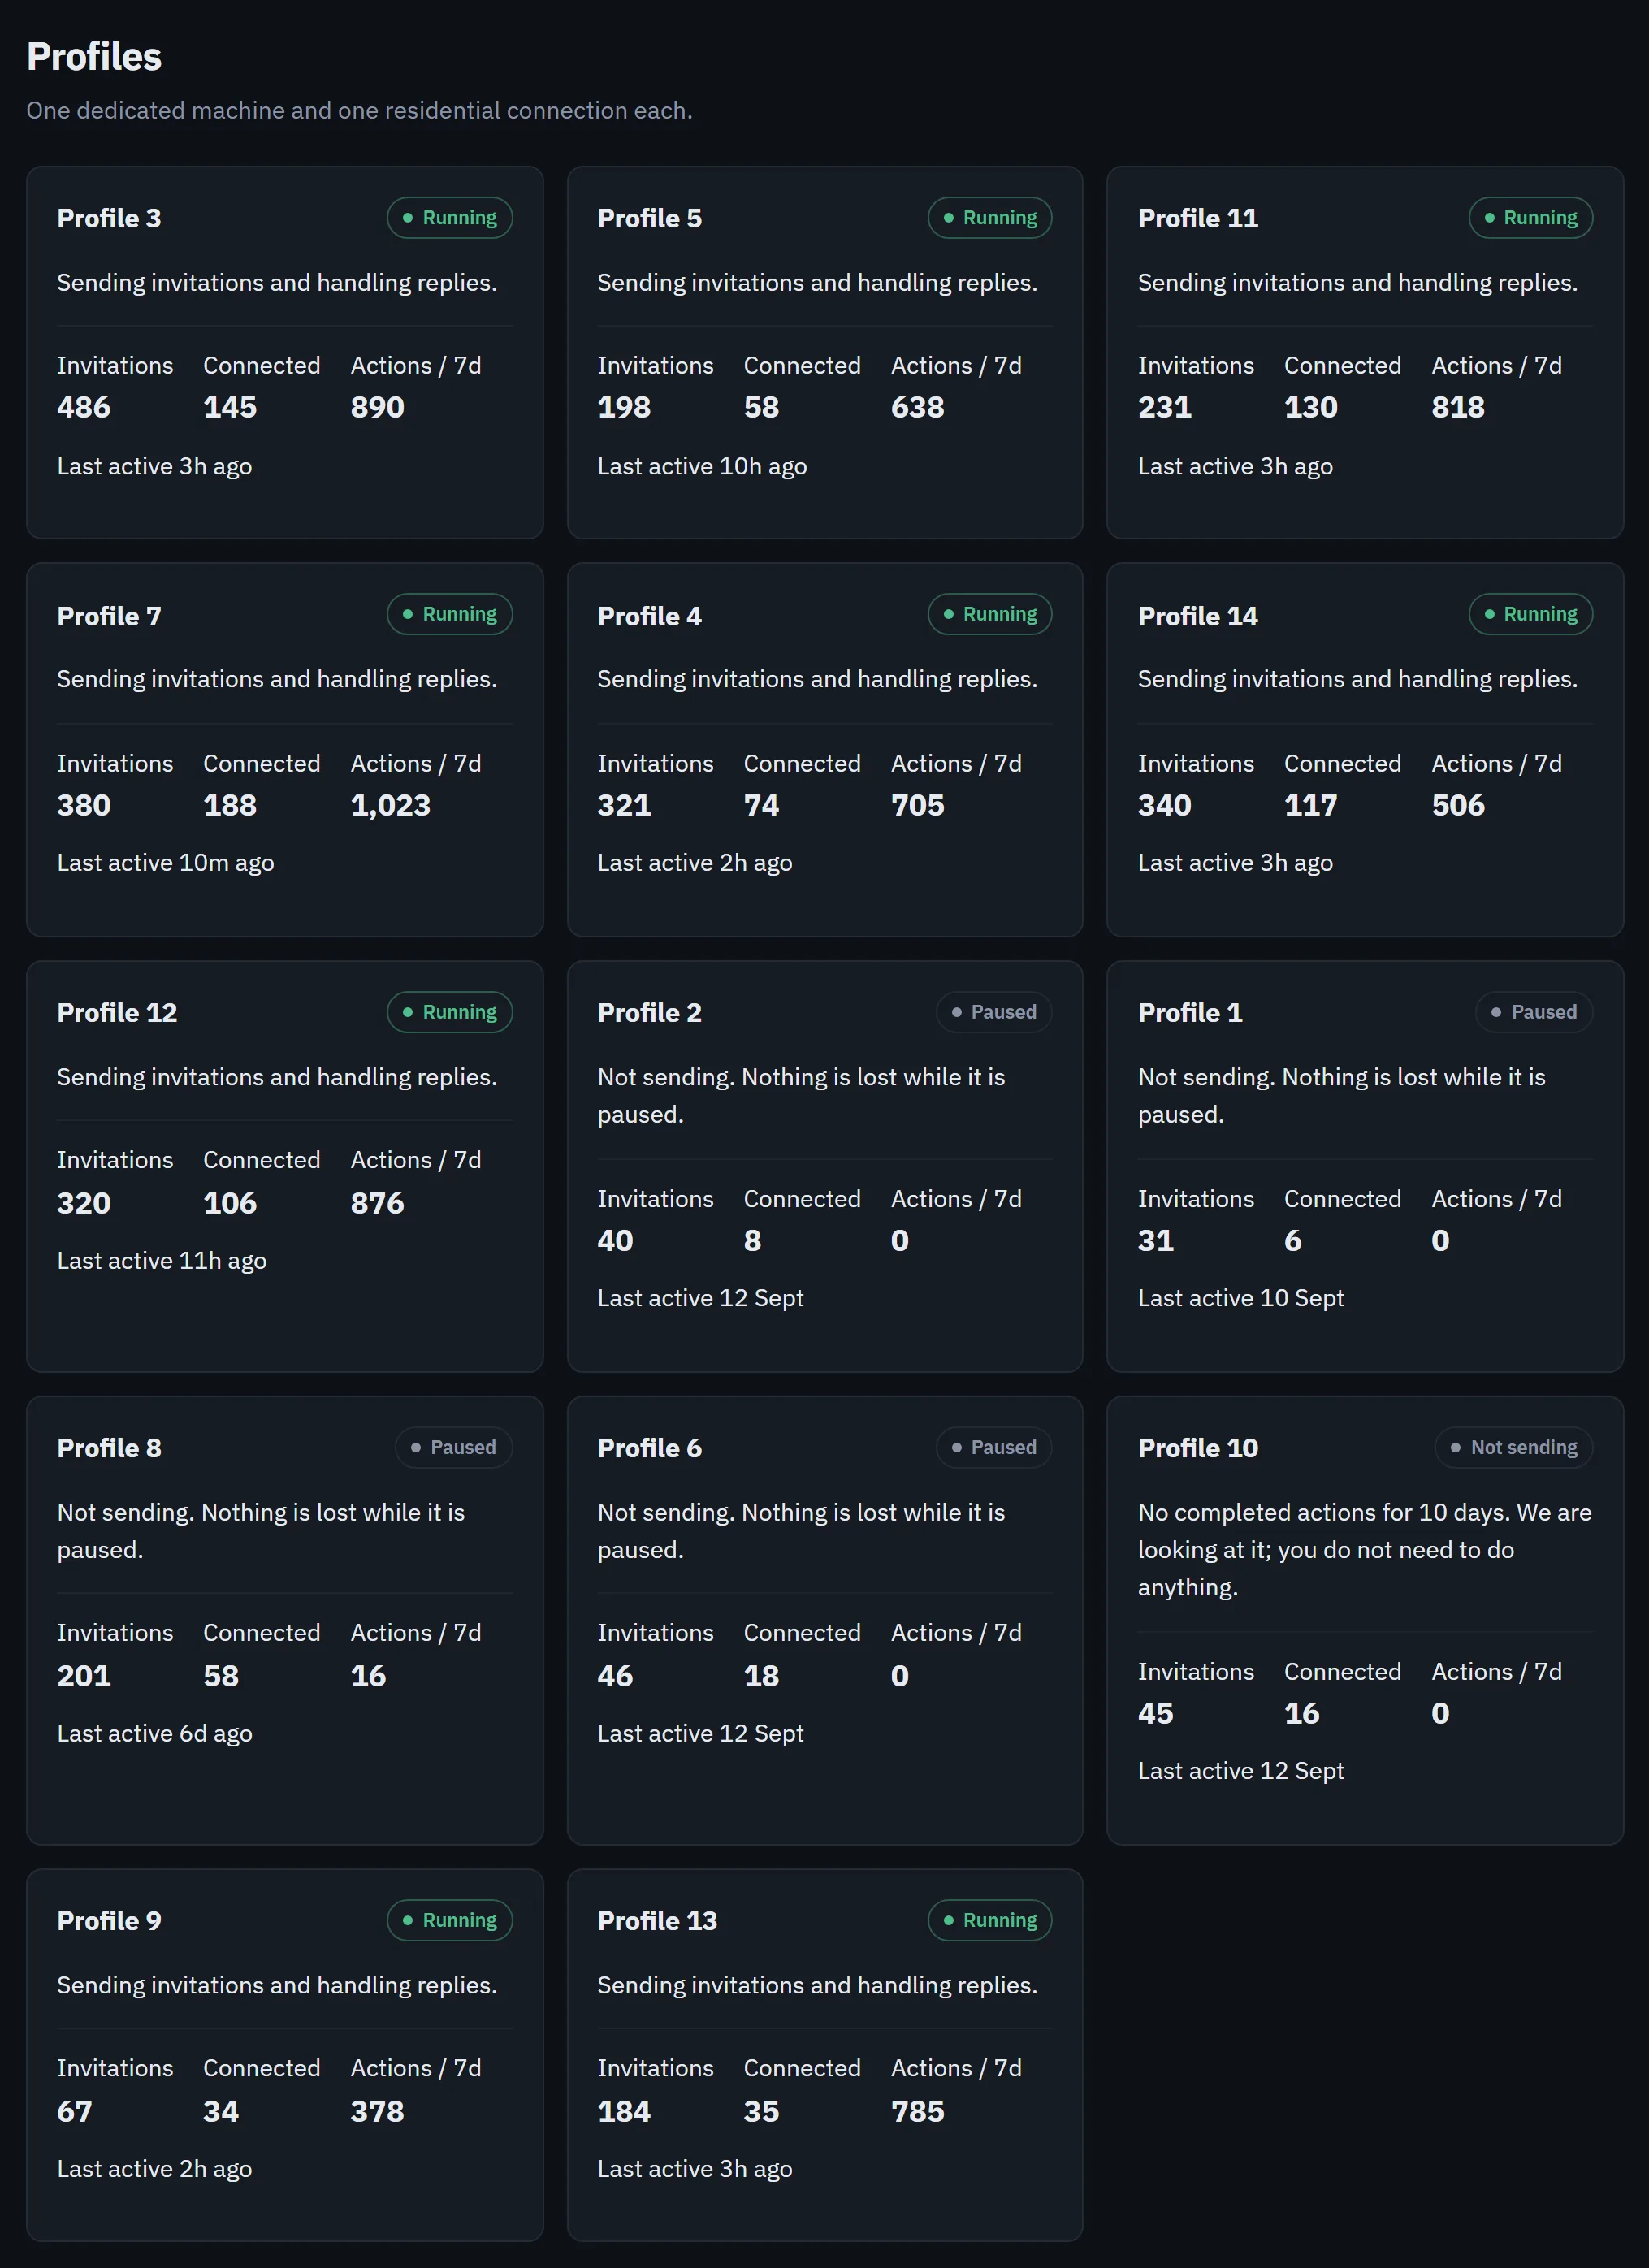The image size is (1649, 2268).
Task: Open the Profile 12 card title
Action: (x=117, y=1013)
